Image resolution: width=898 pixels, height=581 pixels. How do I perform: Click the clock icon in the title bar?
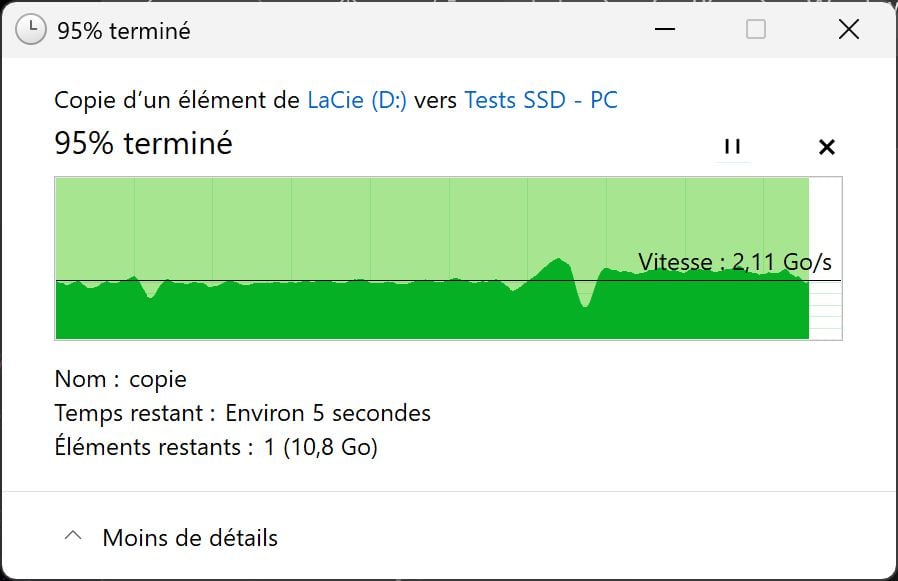pos(31,30)
